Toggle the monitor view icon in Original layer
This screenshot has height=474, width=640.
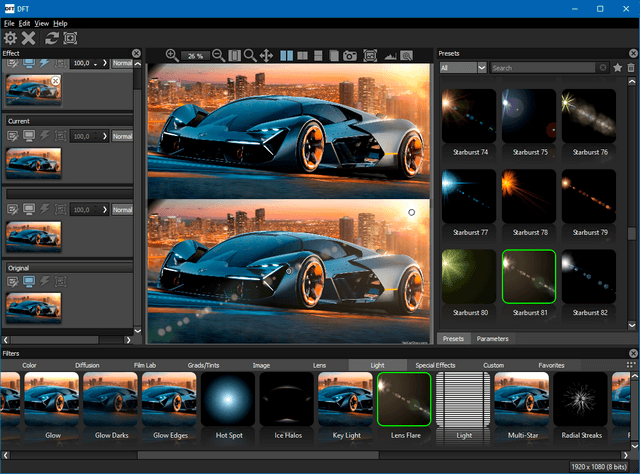click(29, 283)
